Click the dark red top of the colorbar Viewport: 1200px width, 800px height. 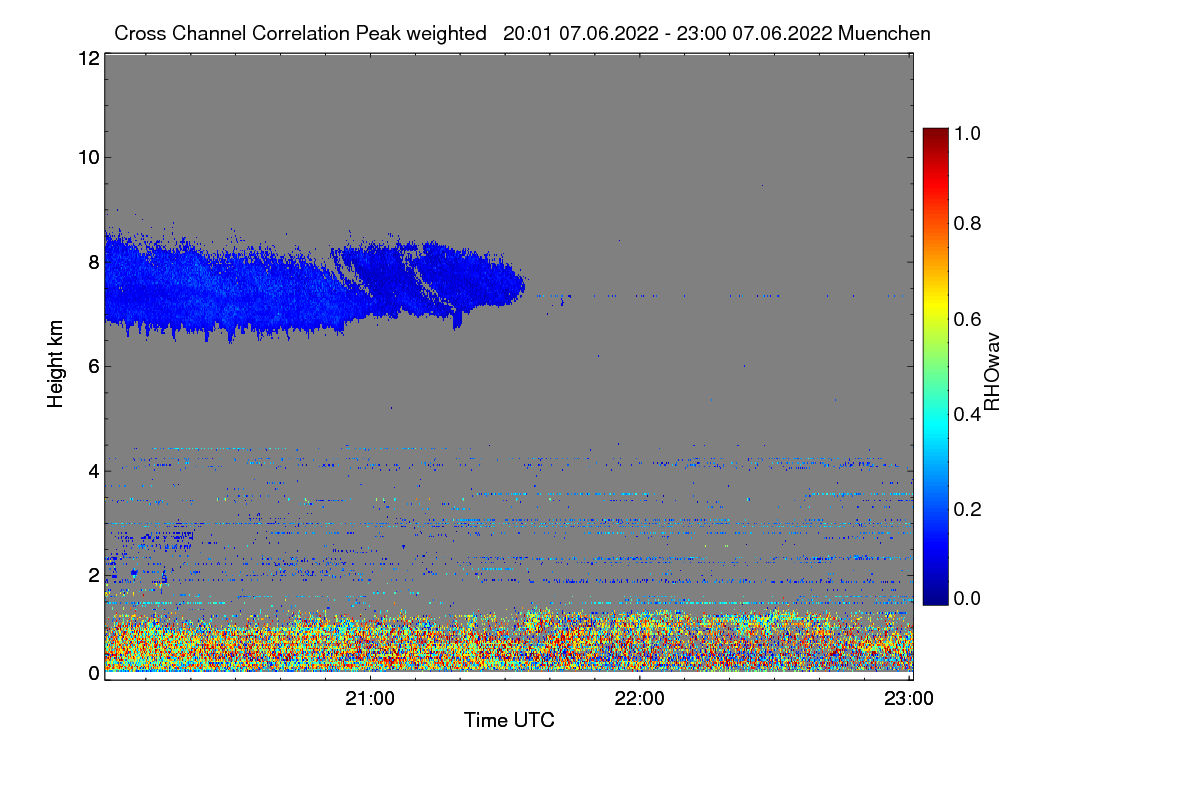point(935,135)
